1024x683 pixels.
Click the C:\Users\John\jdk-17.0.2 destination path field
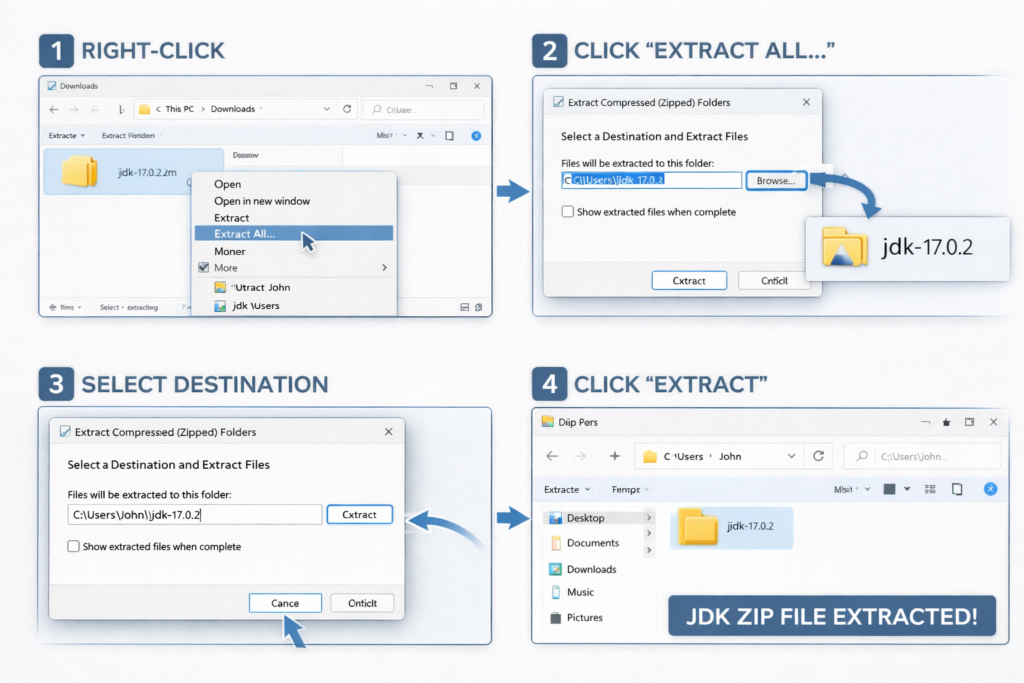[196, 515]
